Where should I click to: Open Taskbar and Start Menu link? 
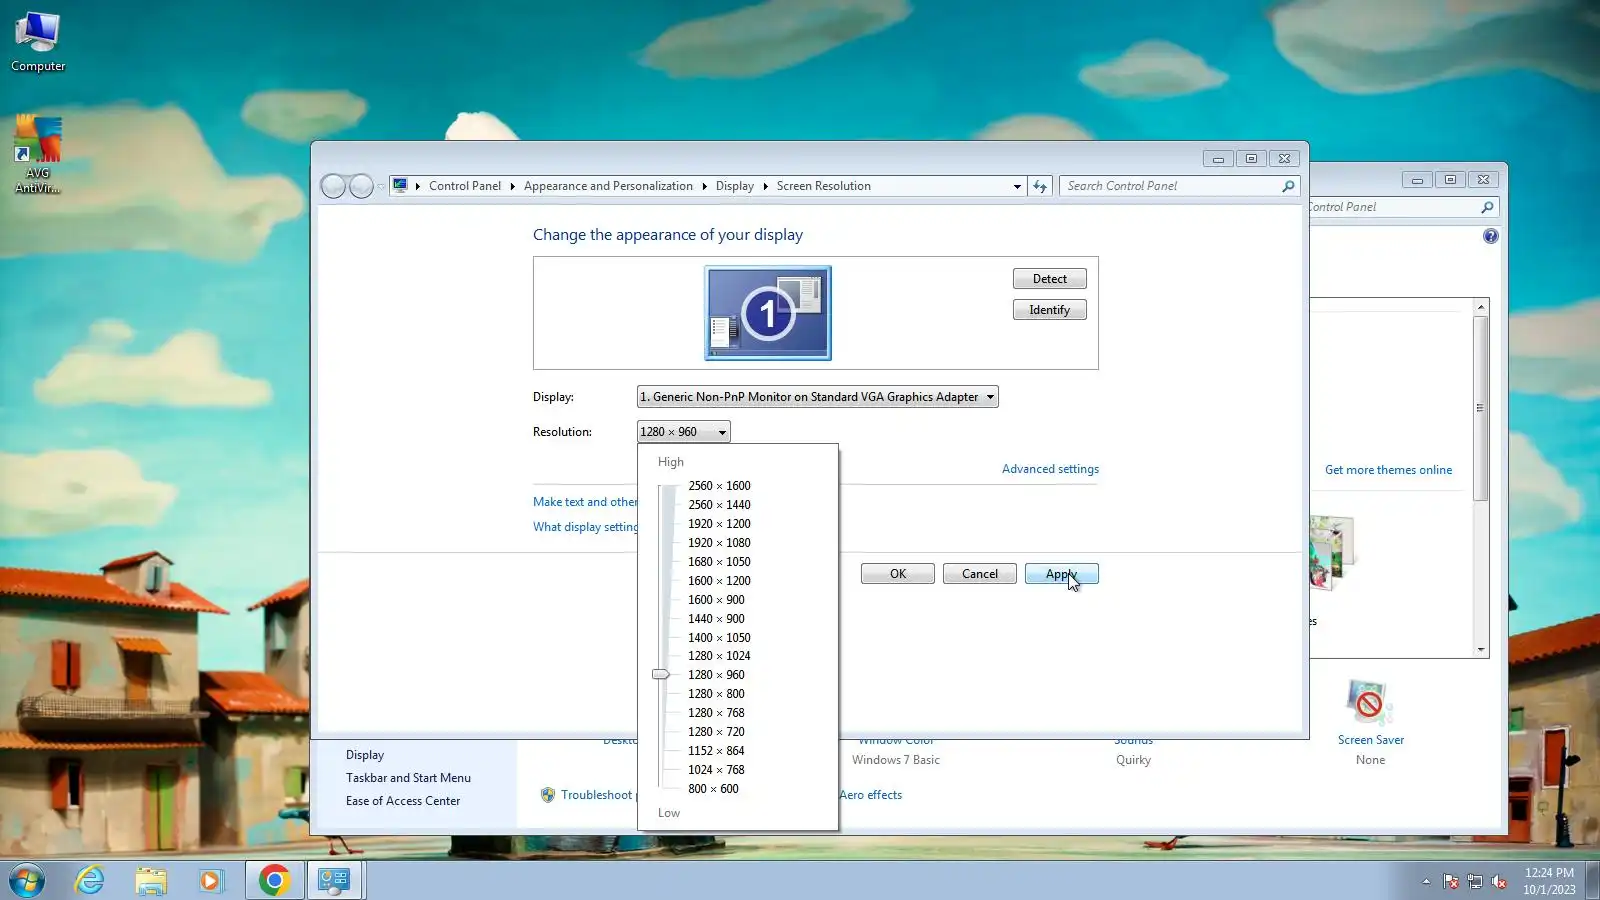coord(408,778)
